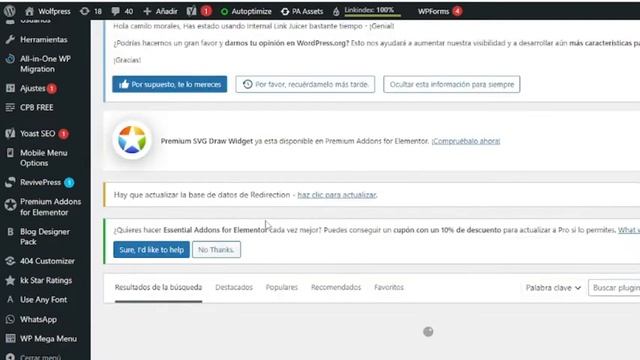Image resolution: width=640 pixels, height=360 pixels.
Task: Open the PA Assets icon
Action: [285, 12]
